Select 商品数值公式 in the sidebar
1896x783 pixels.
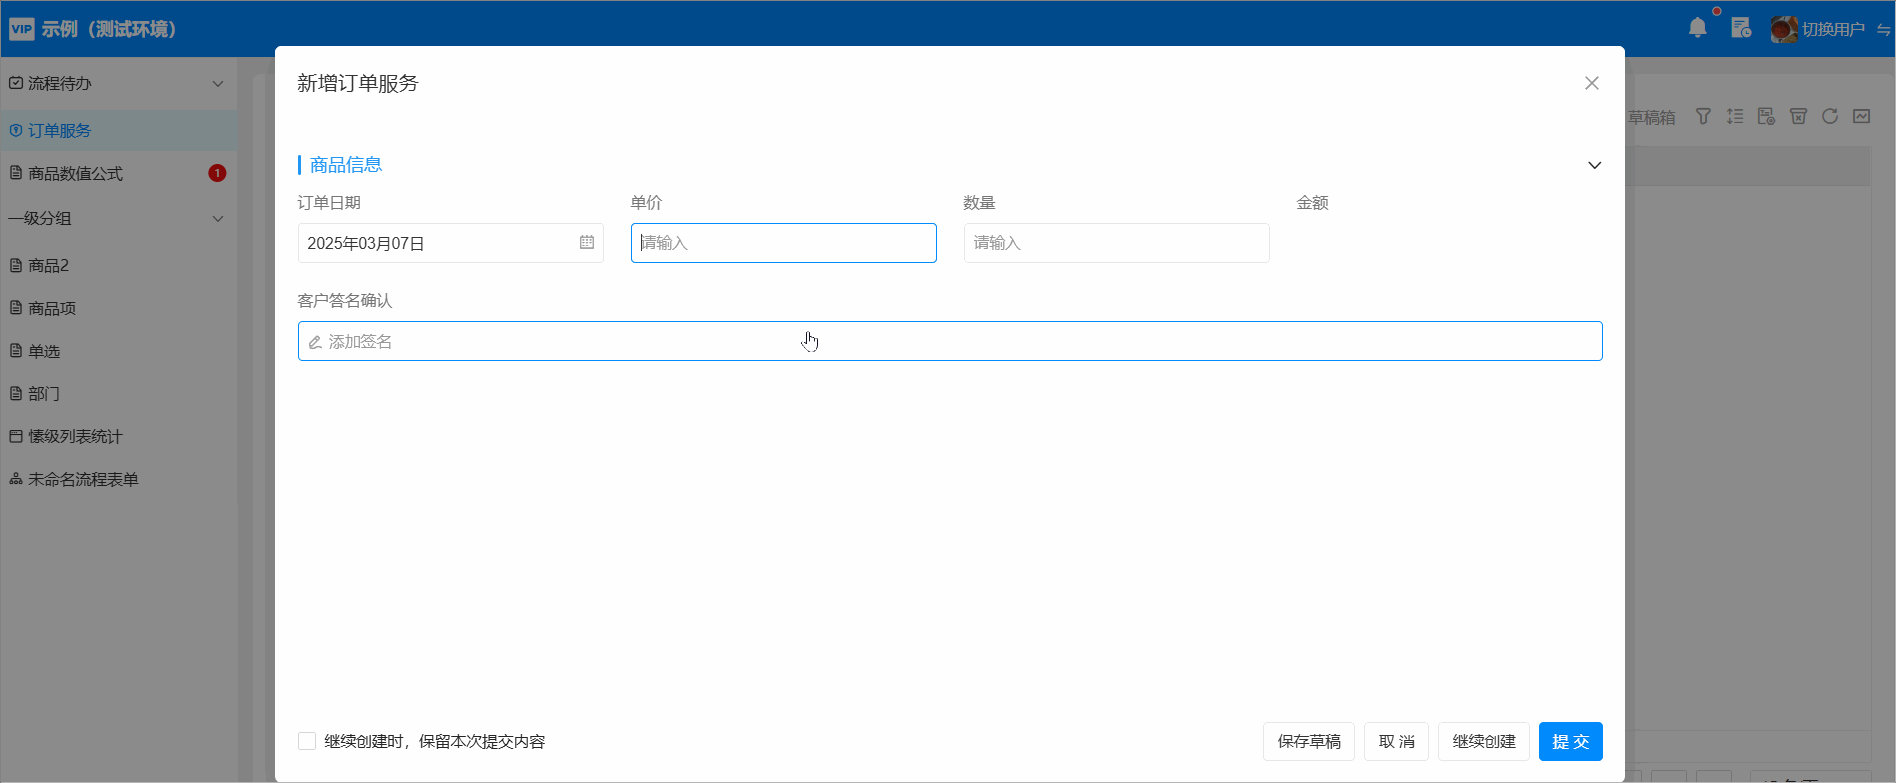point(76,174)
